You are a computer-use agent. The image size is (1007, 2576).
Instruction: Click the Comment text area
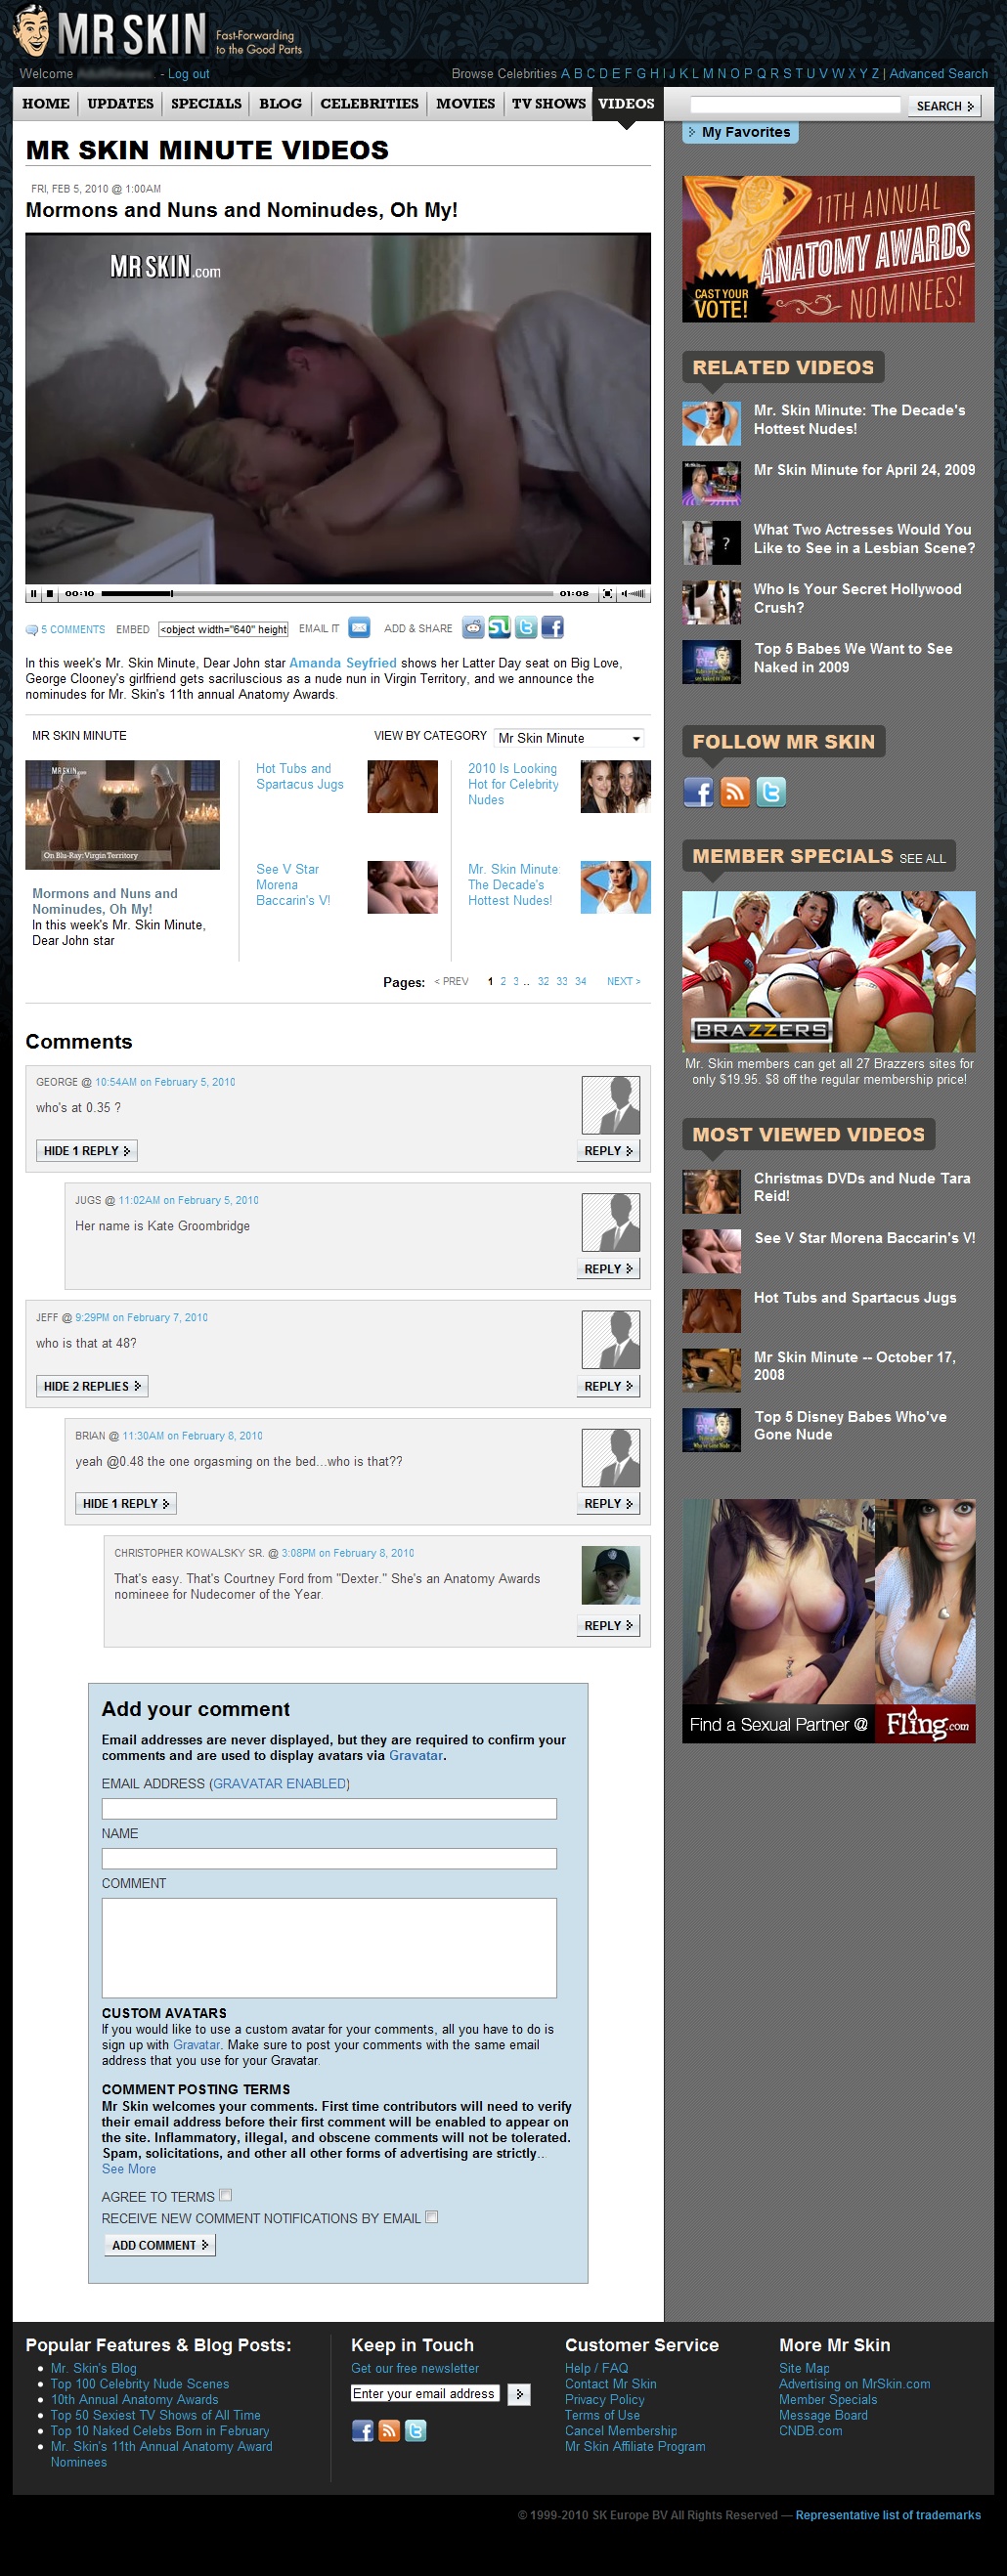pos(329,1948)
